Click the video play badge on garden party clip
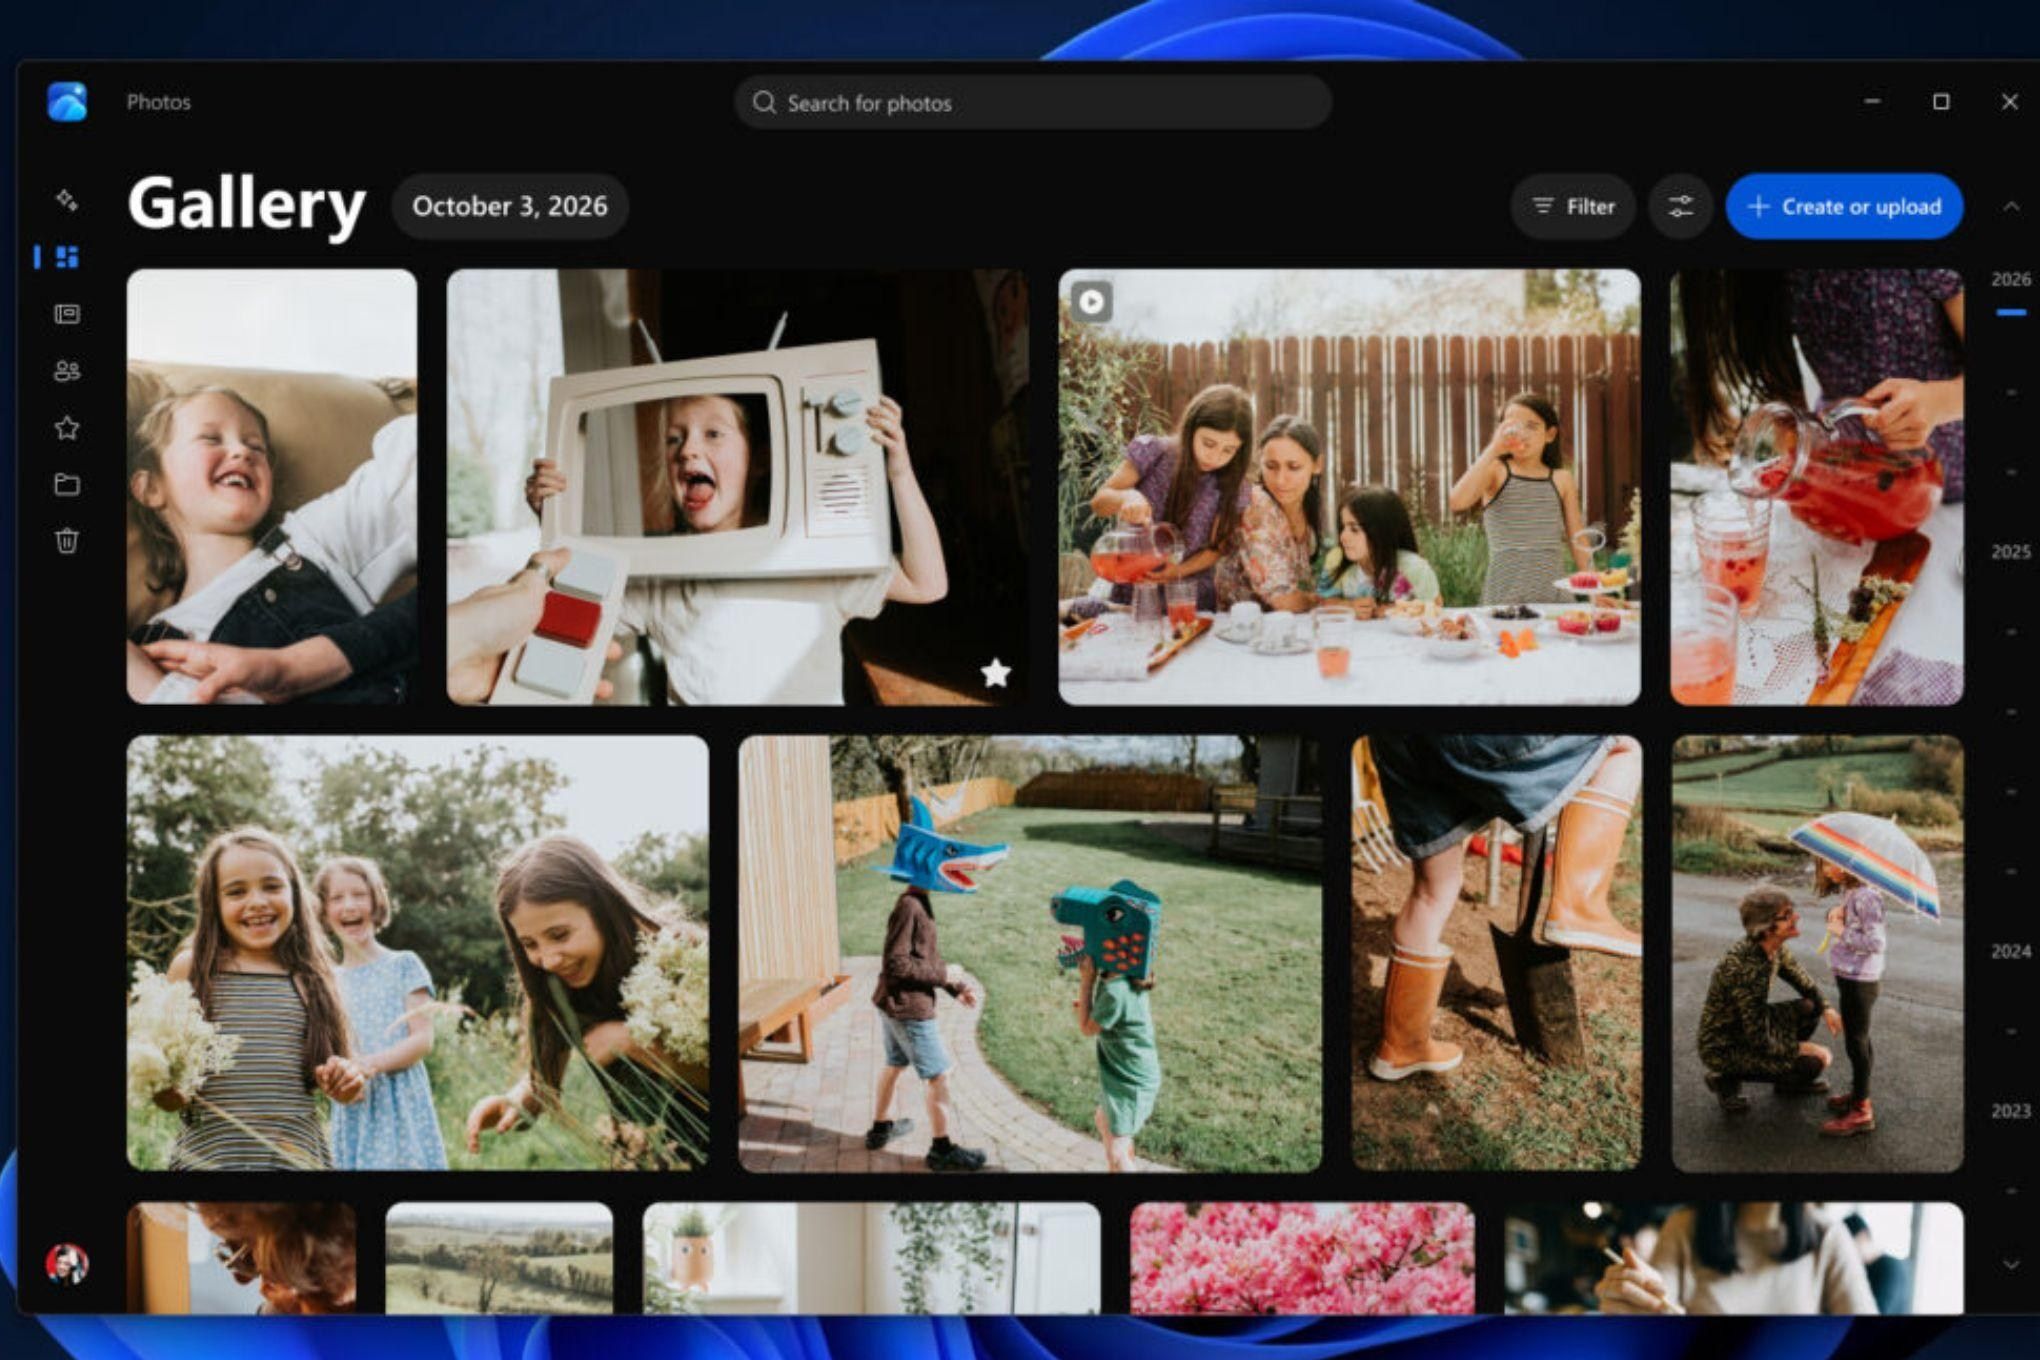The height and width of the screenshot is (1360, 2040). pyautogui.click(x=1091, y=301)
